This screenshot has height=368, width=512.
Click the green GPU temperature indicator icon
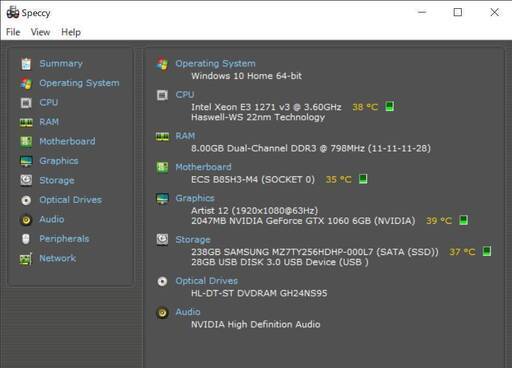click(x=464, y=220)
